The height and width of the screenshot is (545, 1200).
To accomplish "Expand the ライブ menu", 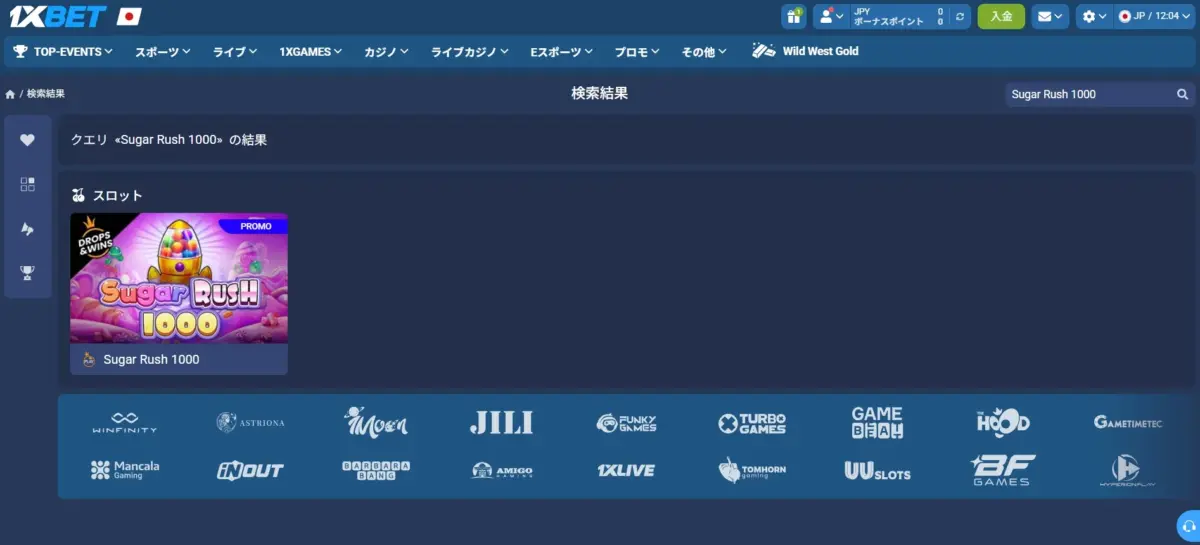I will click(x=235, y=51).
